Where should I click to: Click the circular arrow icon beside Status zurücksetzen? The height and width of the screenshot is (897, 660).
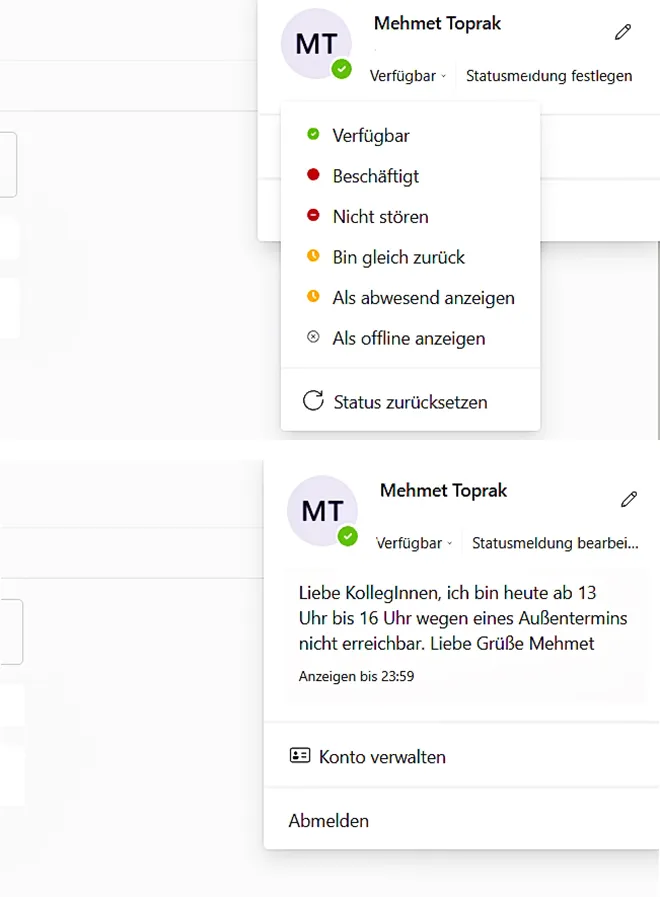(313, 402)
